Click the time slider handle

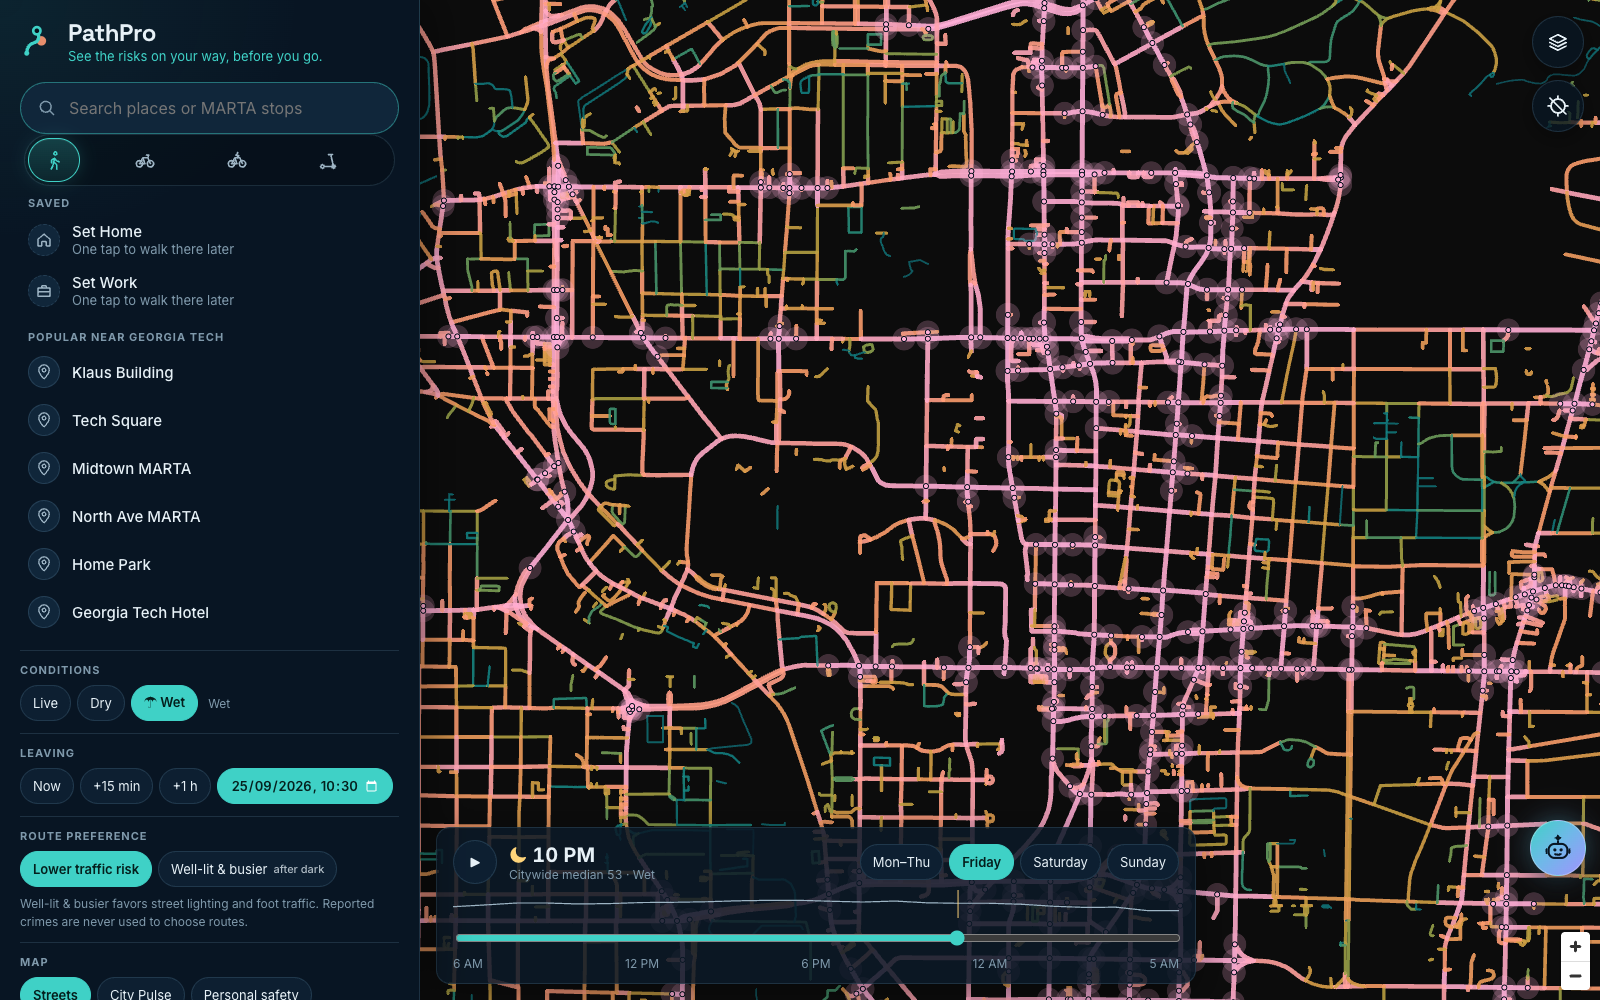coord(957,938)
